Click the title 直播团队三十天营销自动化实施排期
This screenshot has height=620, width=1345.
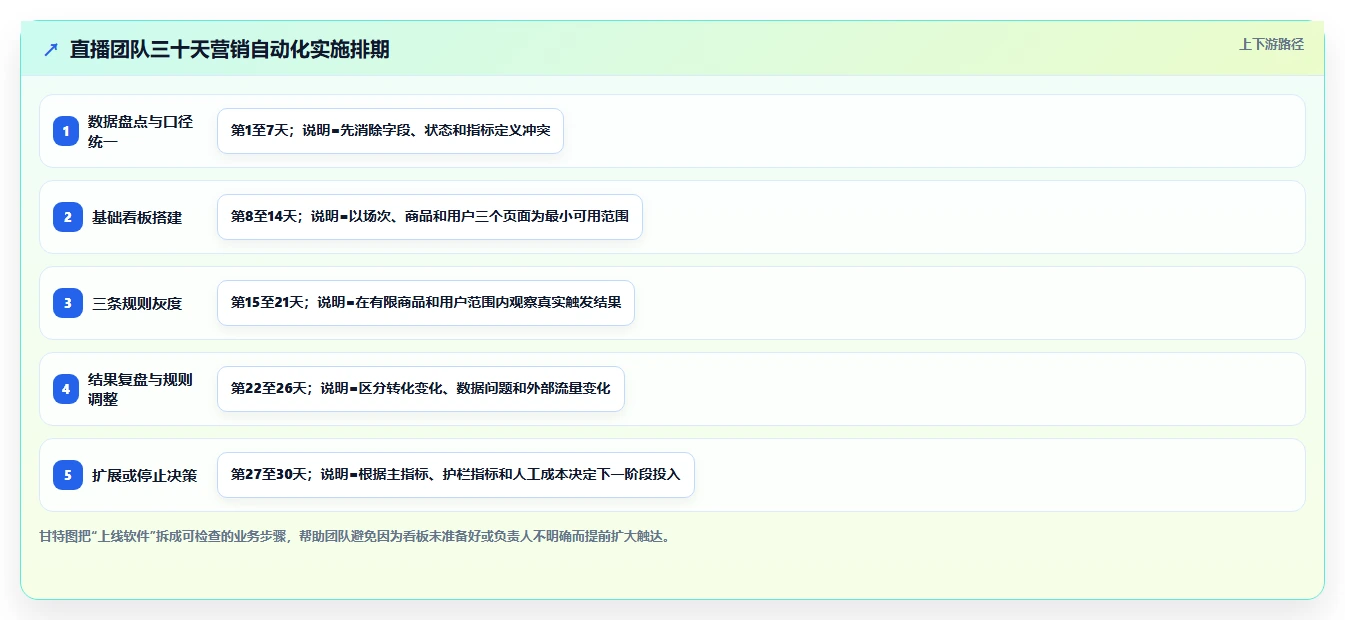229,49
